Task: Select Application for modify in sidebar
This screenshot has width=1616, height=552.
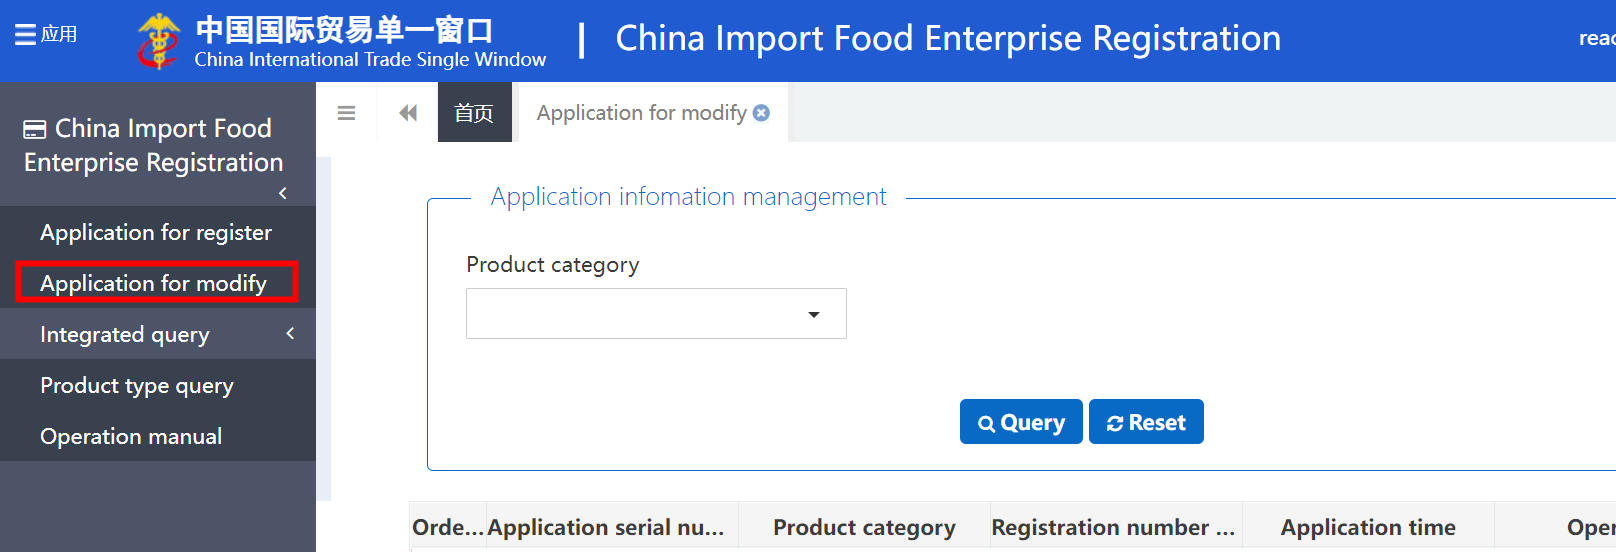Action: 156,283
